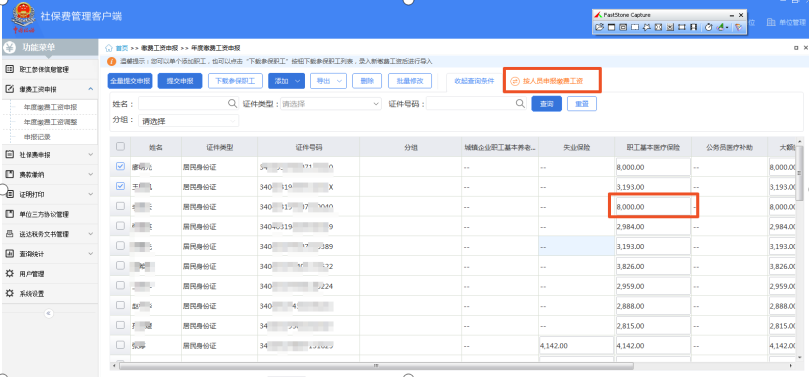Click the 单位管理 building icon in header

771,22
